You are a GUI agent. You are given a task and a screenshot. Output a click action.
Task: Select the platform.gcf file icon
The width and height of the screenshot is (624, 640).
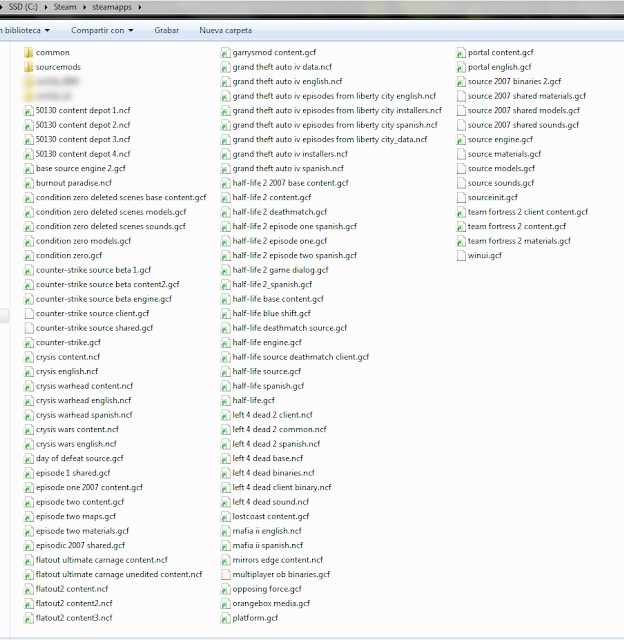[225, 618]
